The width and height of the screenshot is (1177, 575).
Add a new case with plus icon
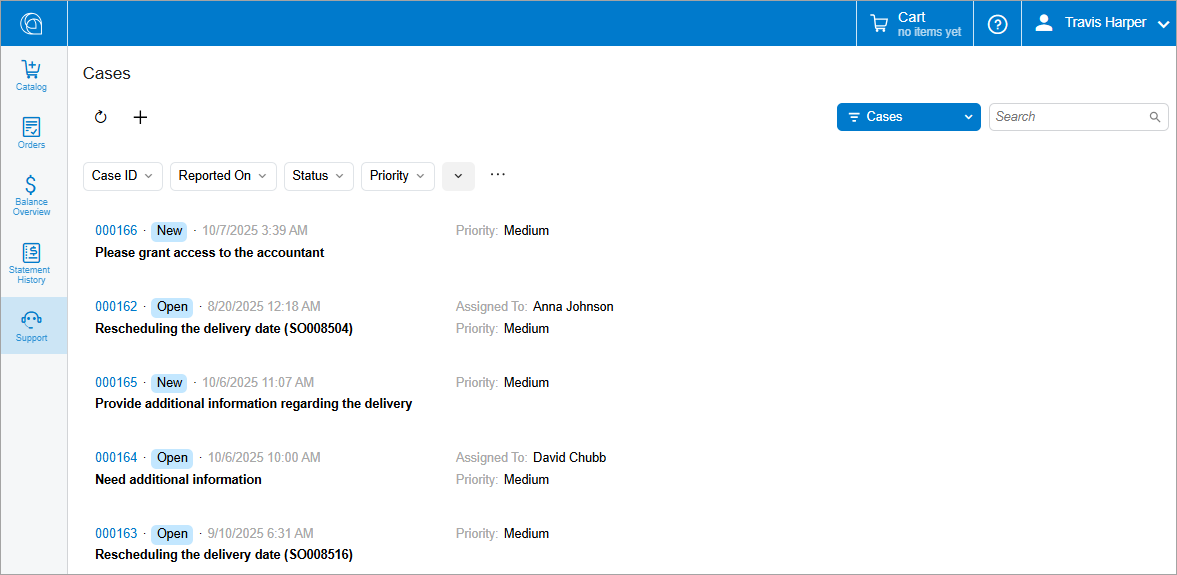tap(140, 117)
